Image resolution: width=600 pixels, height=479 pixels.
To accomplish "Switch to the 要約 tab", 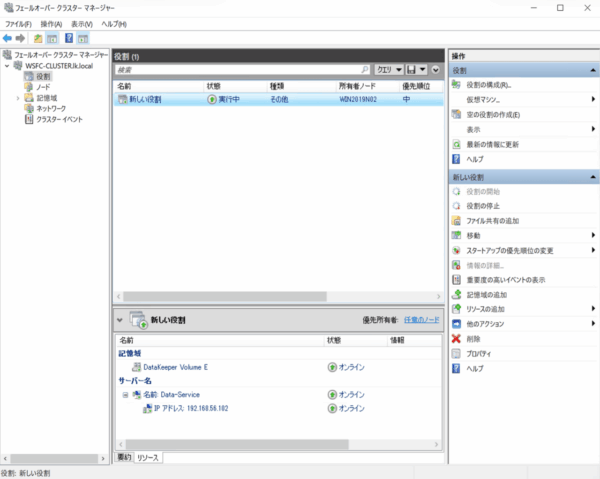I will click(x=124, y=457).
